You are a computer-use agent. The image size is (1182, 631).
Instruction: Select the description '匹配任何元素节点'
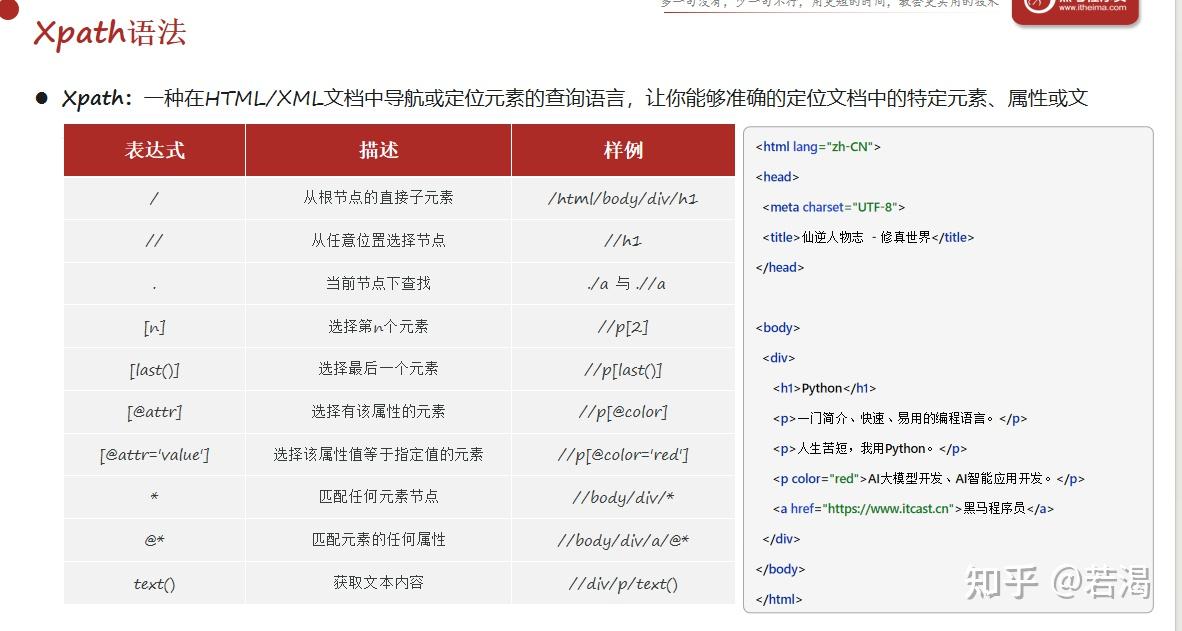pos(378,497)
